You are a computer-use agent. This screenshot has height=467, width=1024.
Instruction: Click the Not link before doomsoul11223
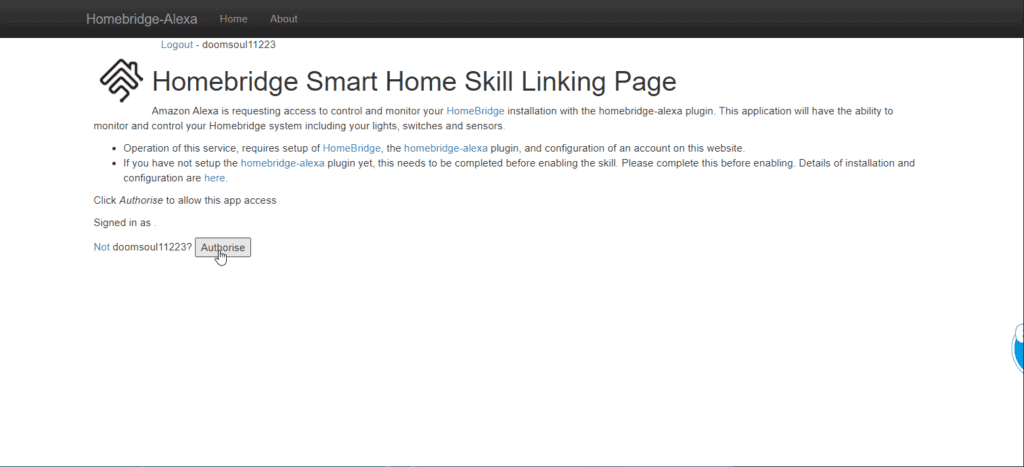(x=102, y=248)
